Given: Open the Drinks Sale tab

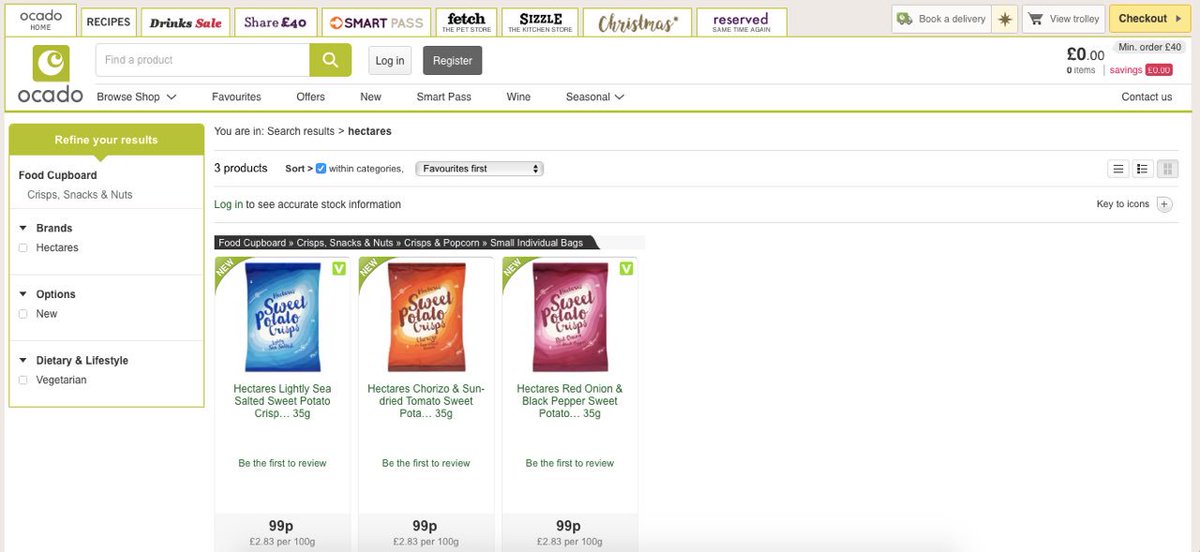Looking at the screenshot, I should click(186, 22).
